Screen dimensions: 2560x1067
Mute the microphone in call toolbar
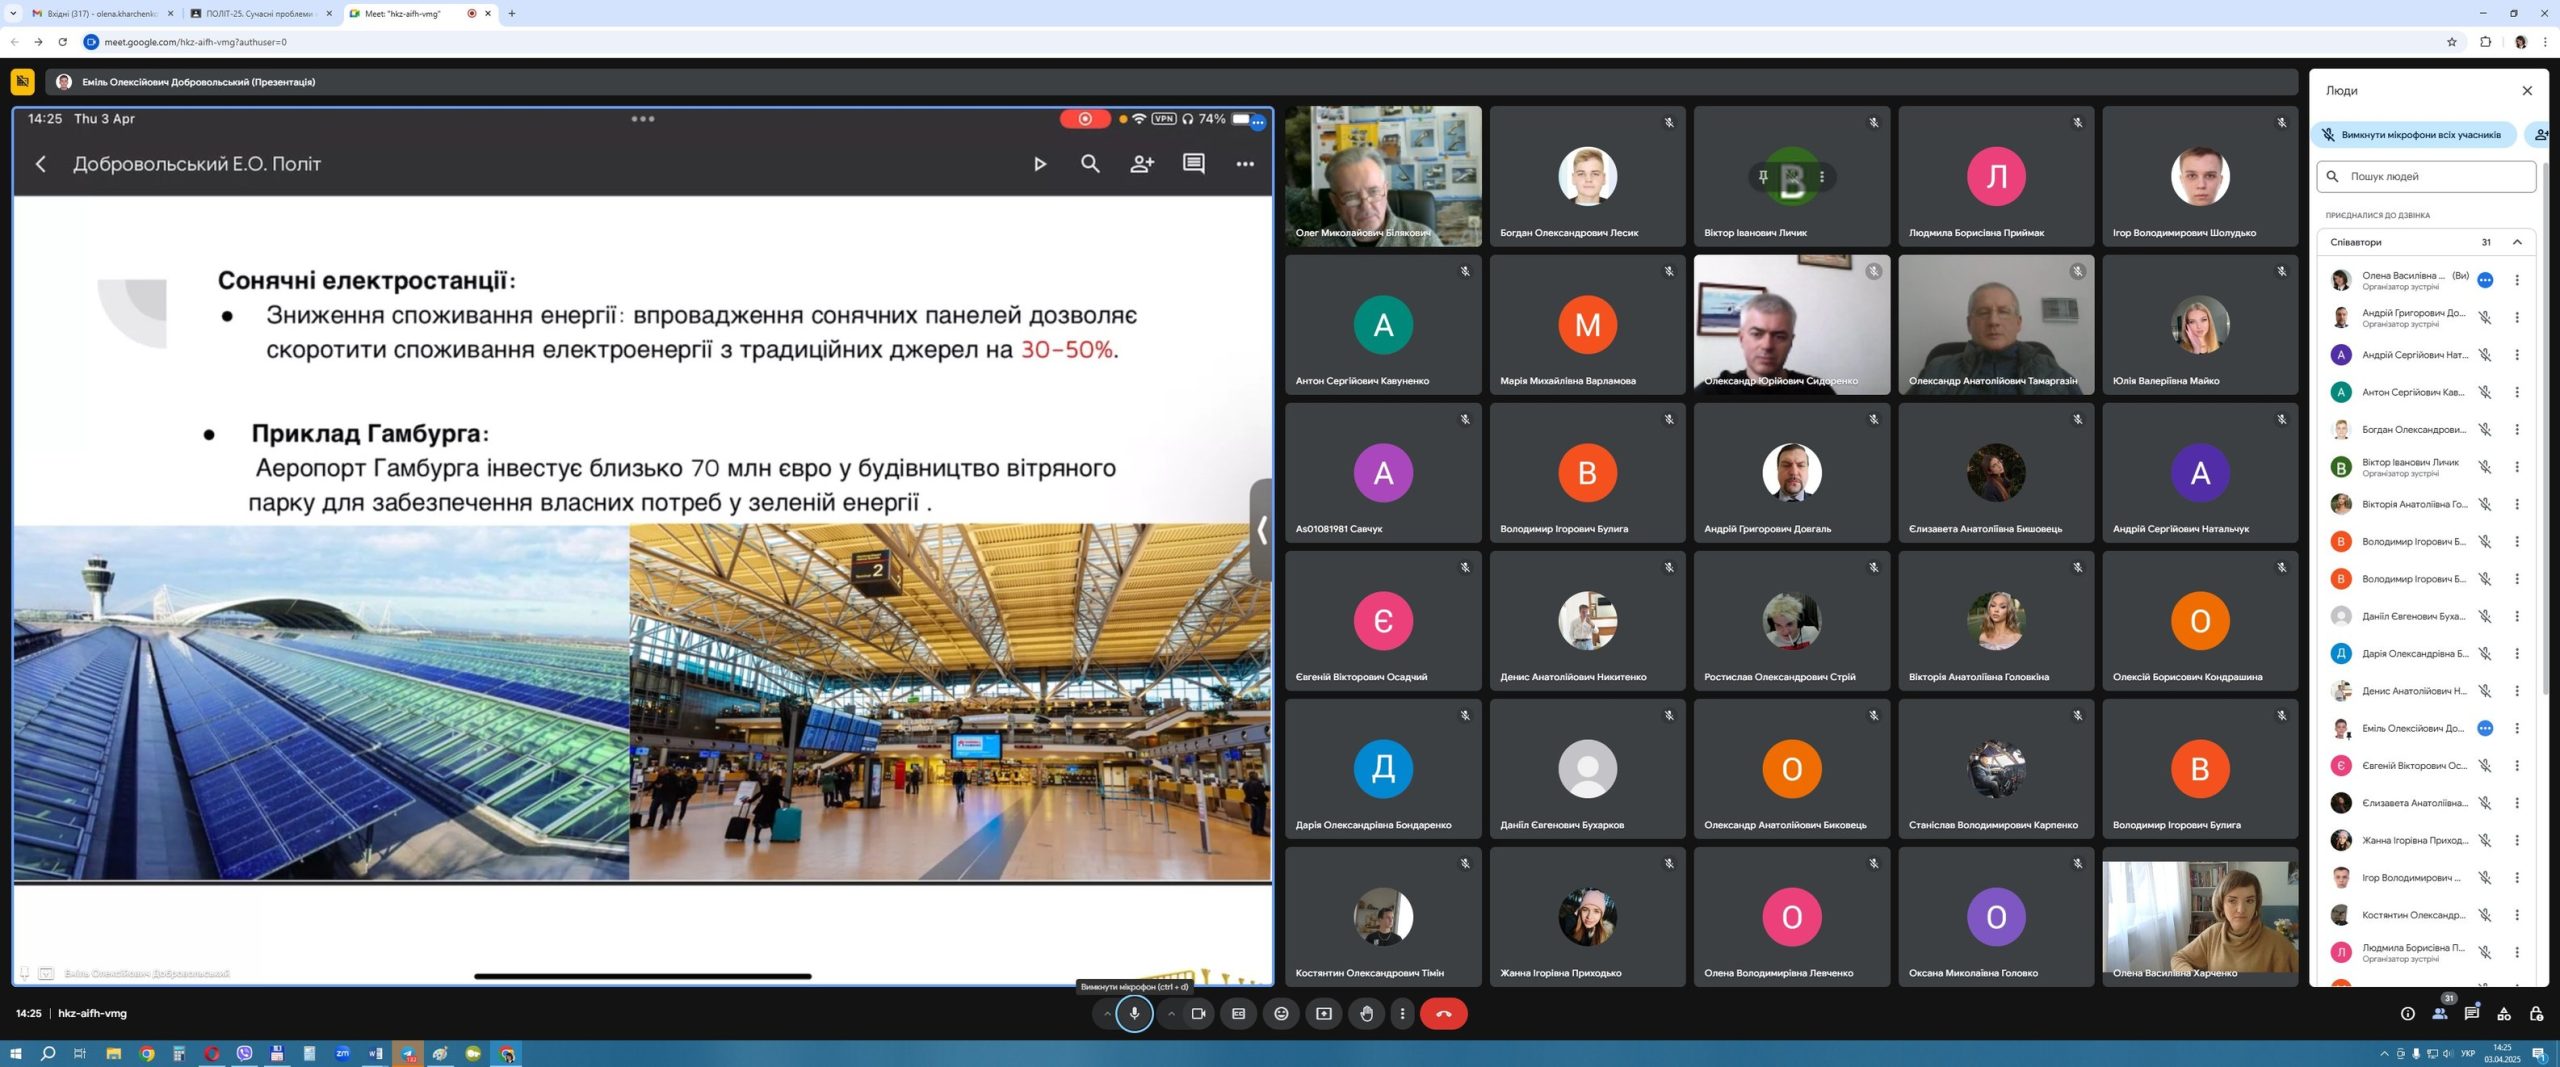[x=1134, y=1013]
